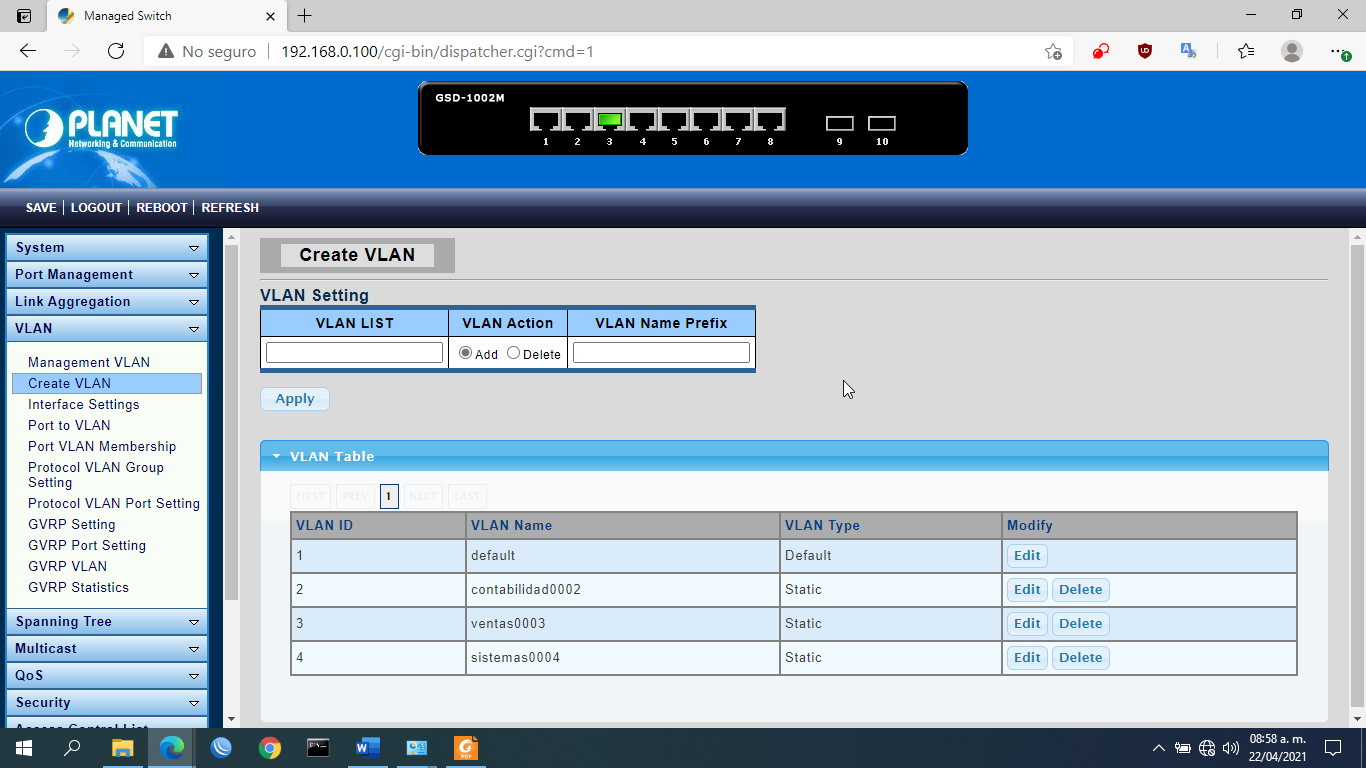This screenshot has height=768, width=1366.
Task: Open the Port to VLAN page
Action: point(69,425)
